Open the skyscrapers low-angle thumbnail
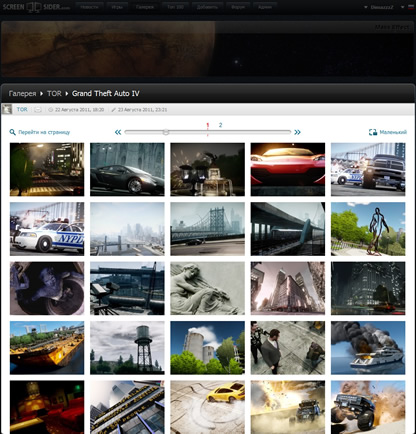 [x=288, y=288]
